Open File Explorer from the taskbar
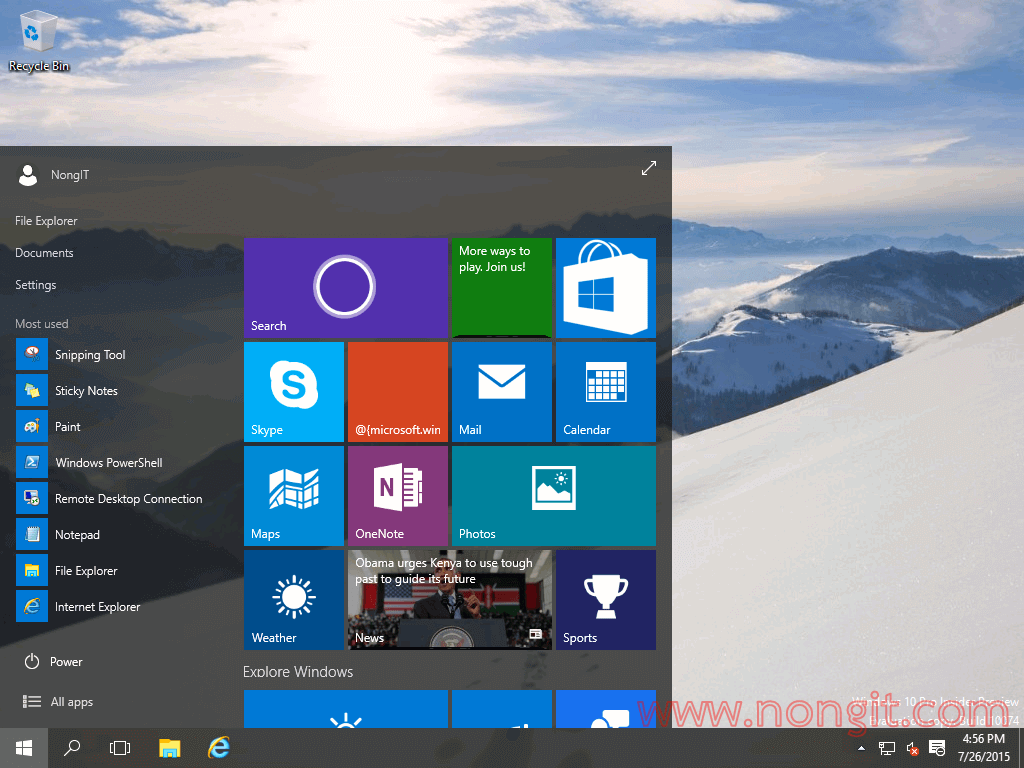Viewport: 1024px width, 768px height. coord(170,748)
